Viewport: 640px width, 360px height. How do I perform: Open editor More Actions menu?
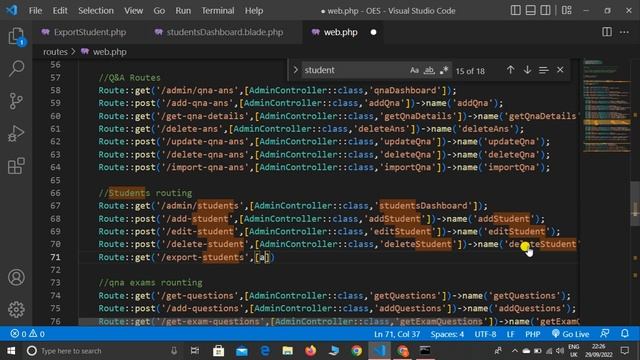624,32
